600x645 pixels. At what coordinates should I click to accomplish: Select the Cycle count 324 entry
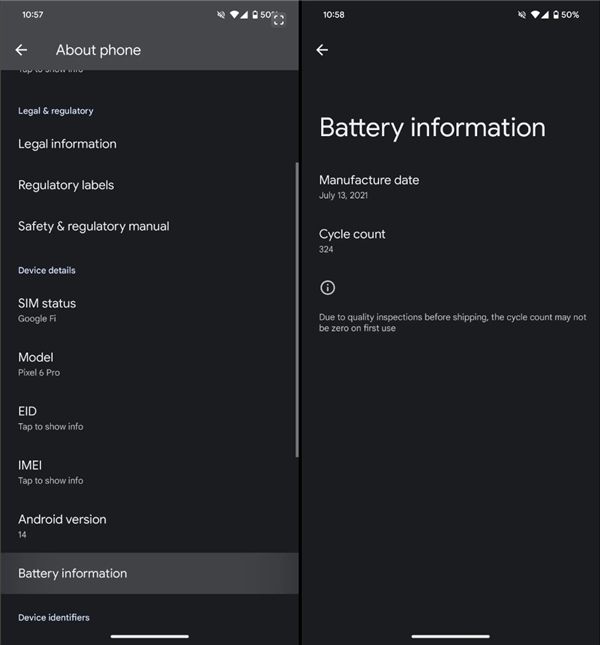(x=451, y=241)
